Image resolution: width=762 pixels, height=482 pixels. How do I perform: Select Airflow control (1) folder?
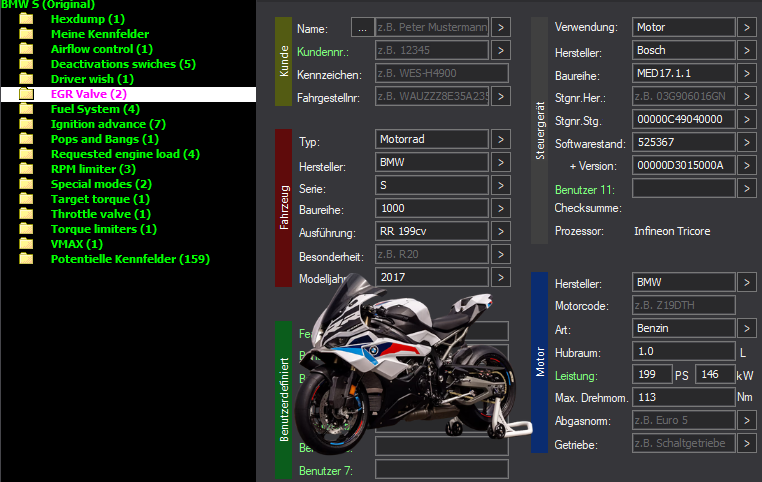[x=102, y=49]
